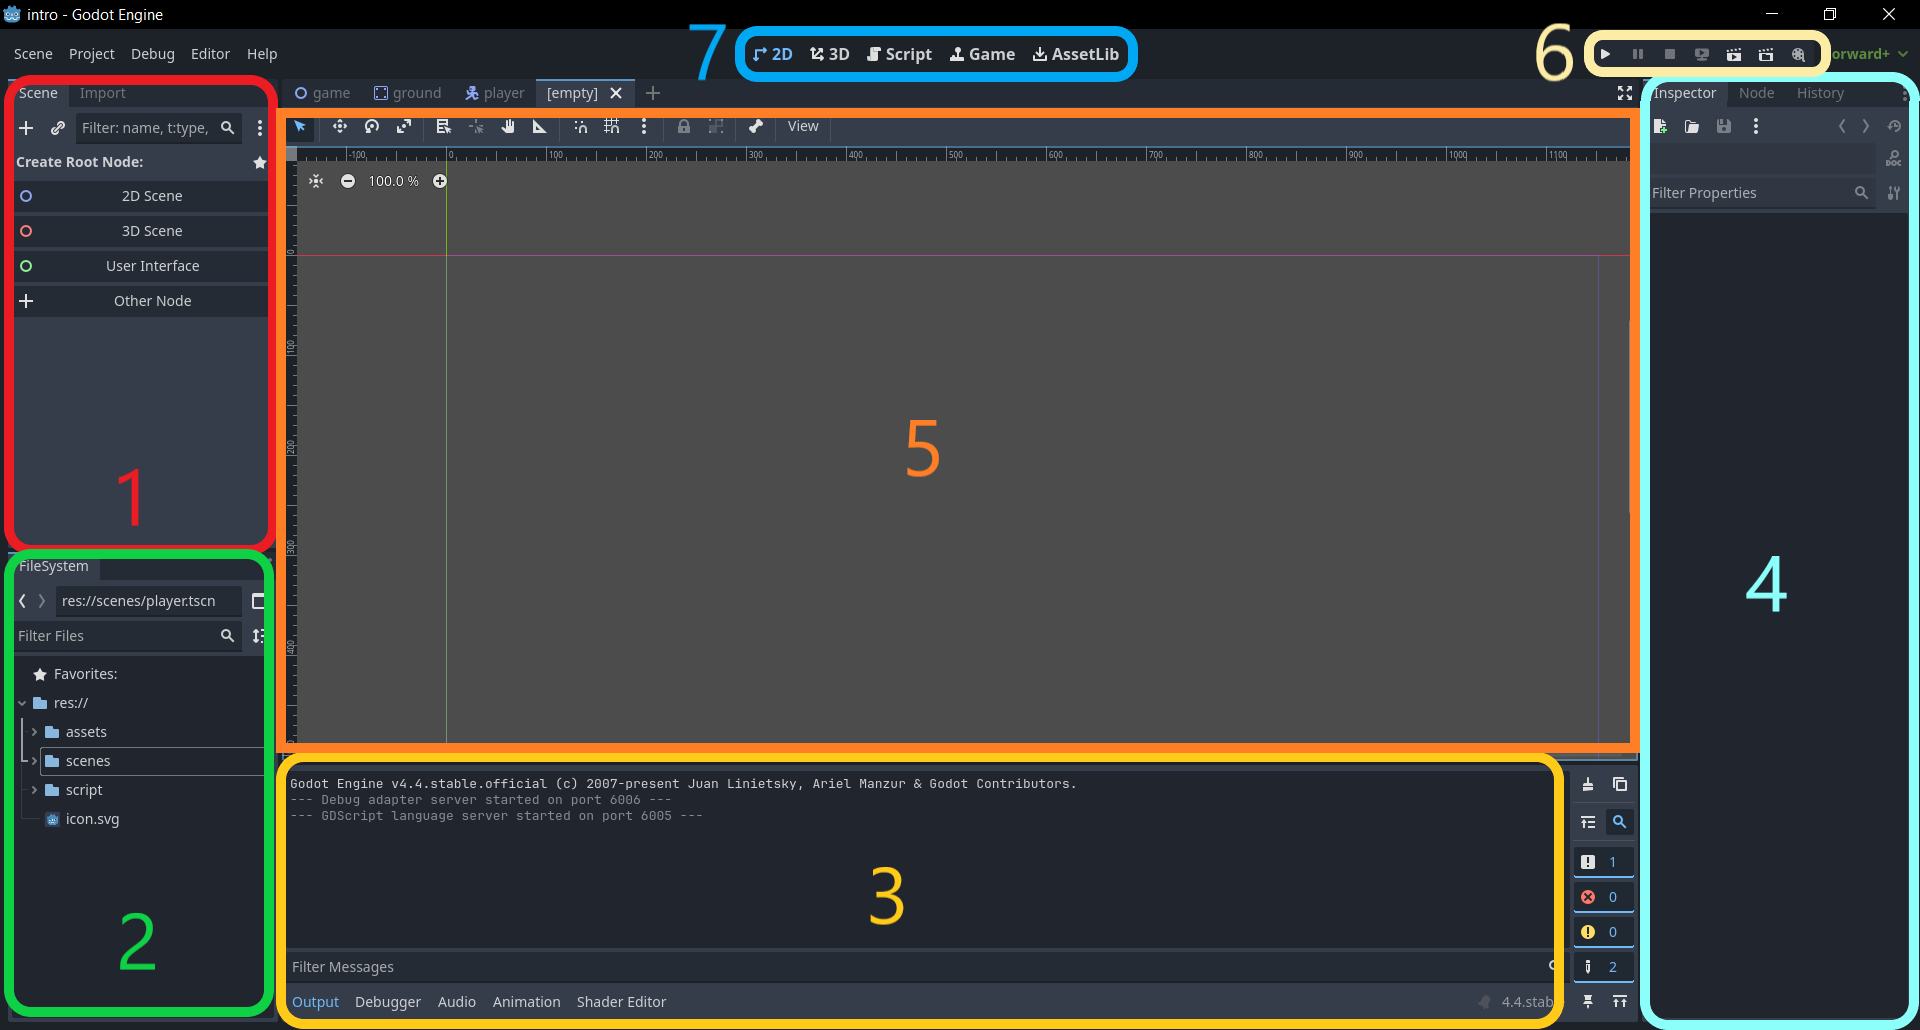Toggle smart snapping in viewport toolbar
This screenshot has width=1920, height=1030.
[x=580, y=126]
